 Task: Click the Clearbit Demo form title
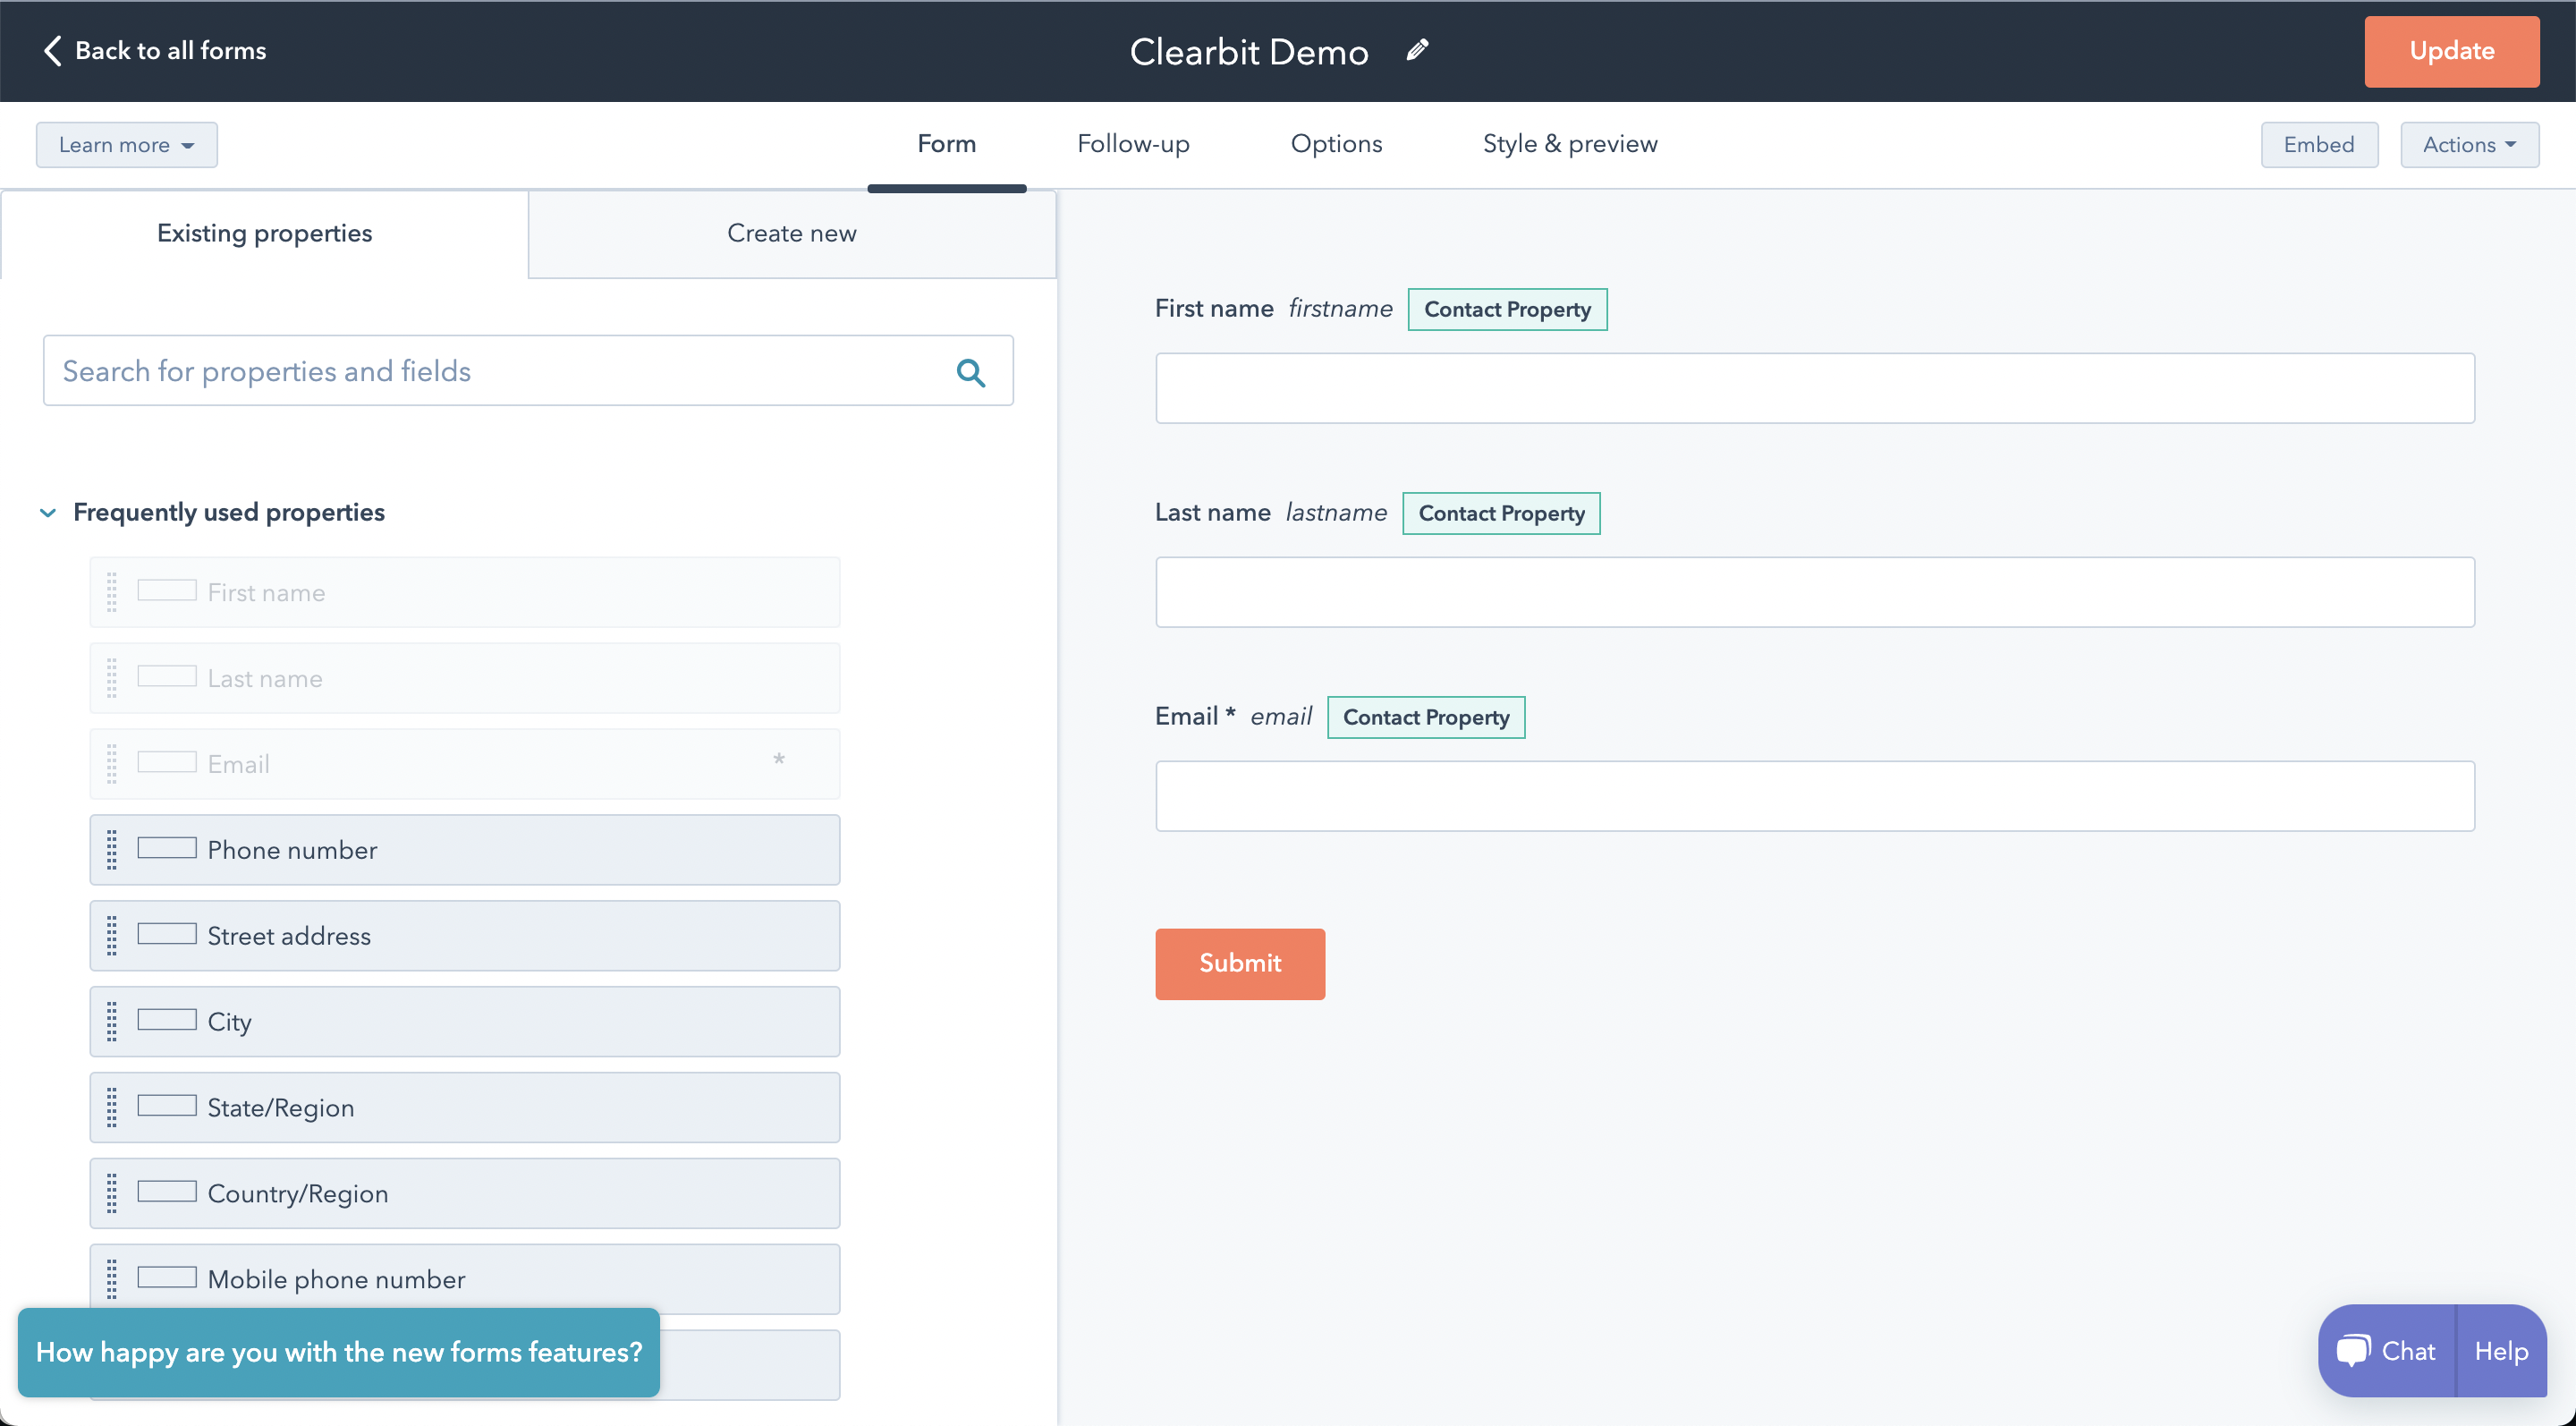(1249, 51)
